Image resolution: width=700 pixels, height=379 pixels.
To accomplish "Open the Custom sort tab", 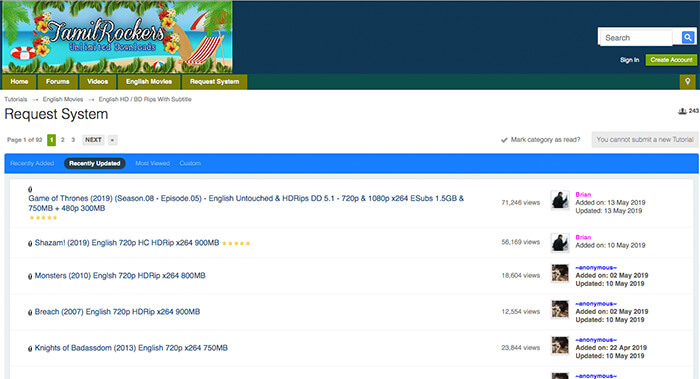I will tap(190, 163).
